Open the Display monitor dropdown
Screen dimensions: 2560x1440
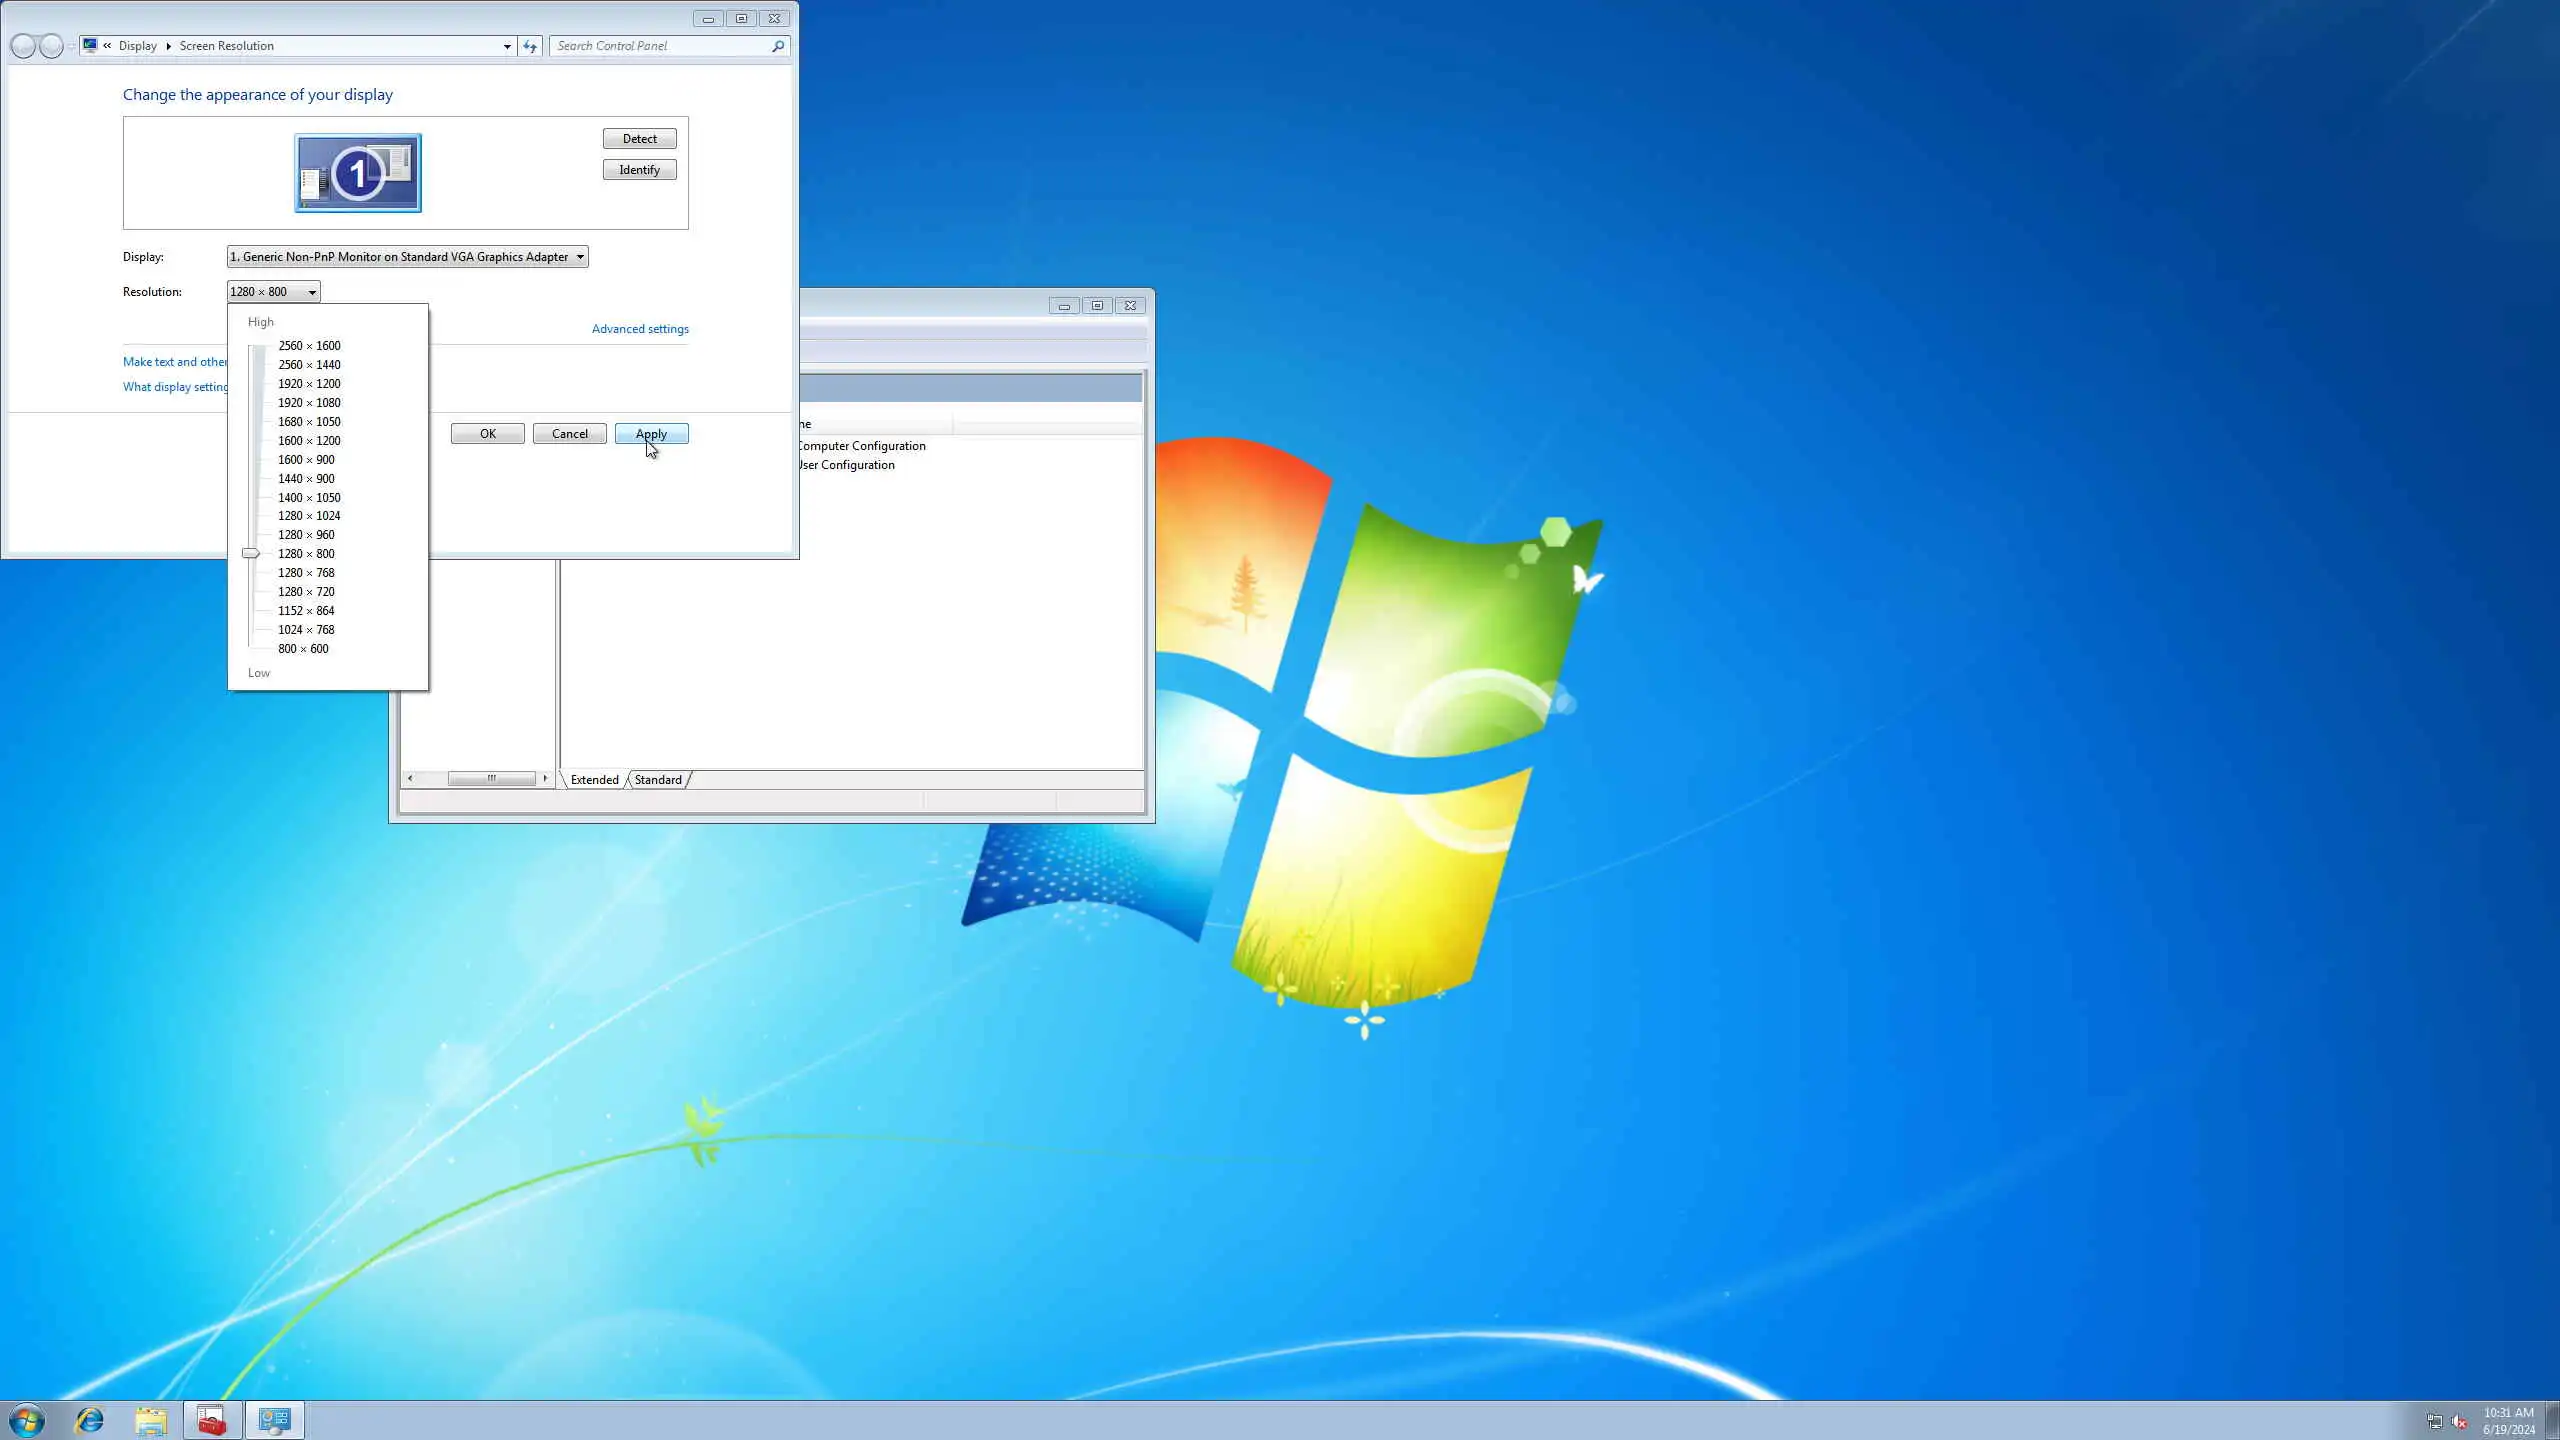[407, 257]
